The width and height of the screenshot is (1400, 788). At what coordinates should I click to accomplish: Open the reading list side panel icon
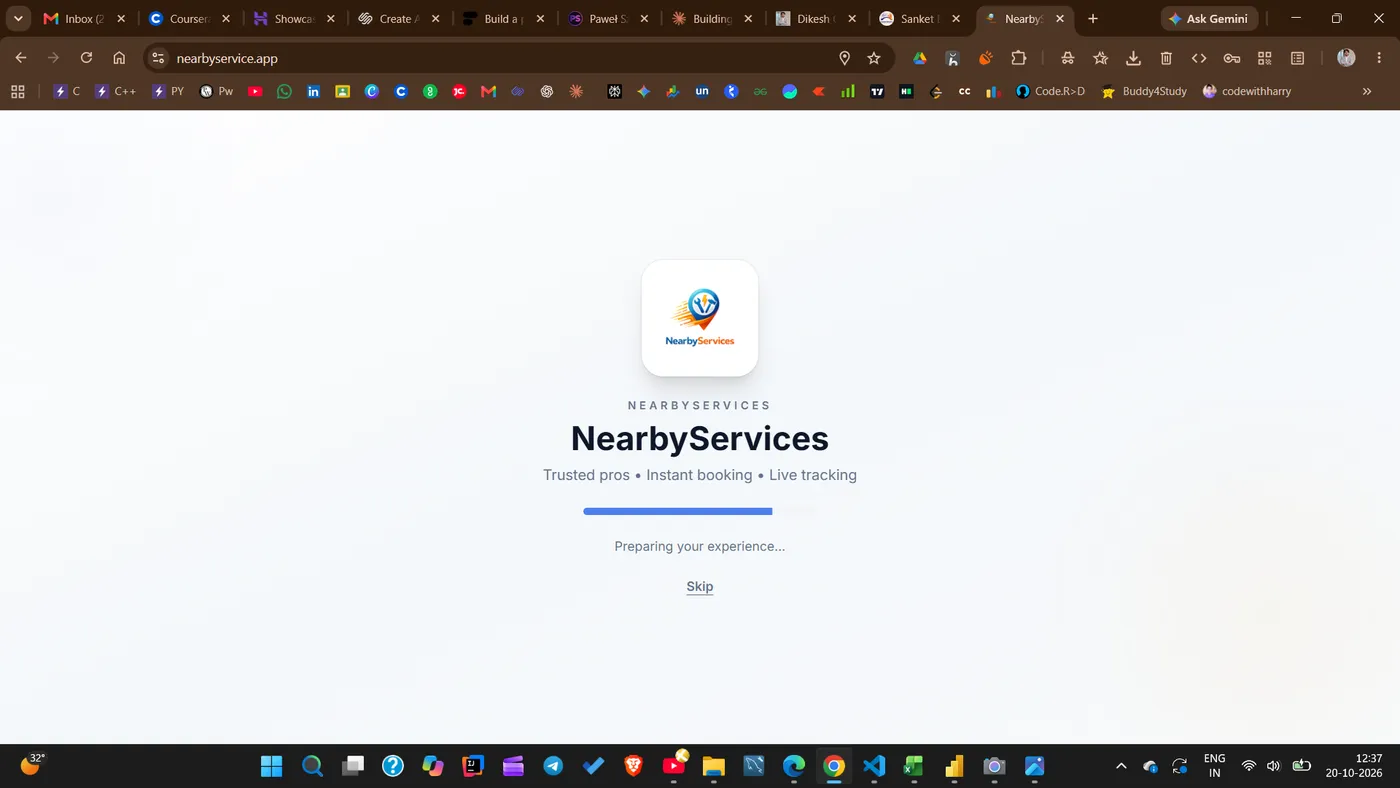(1297, 58)
